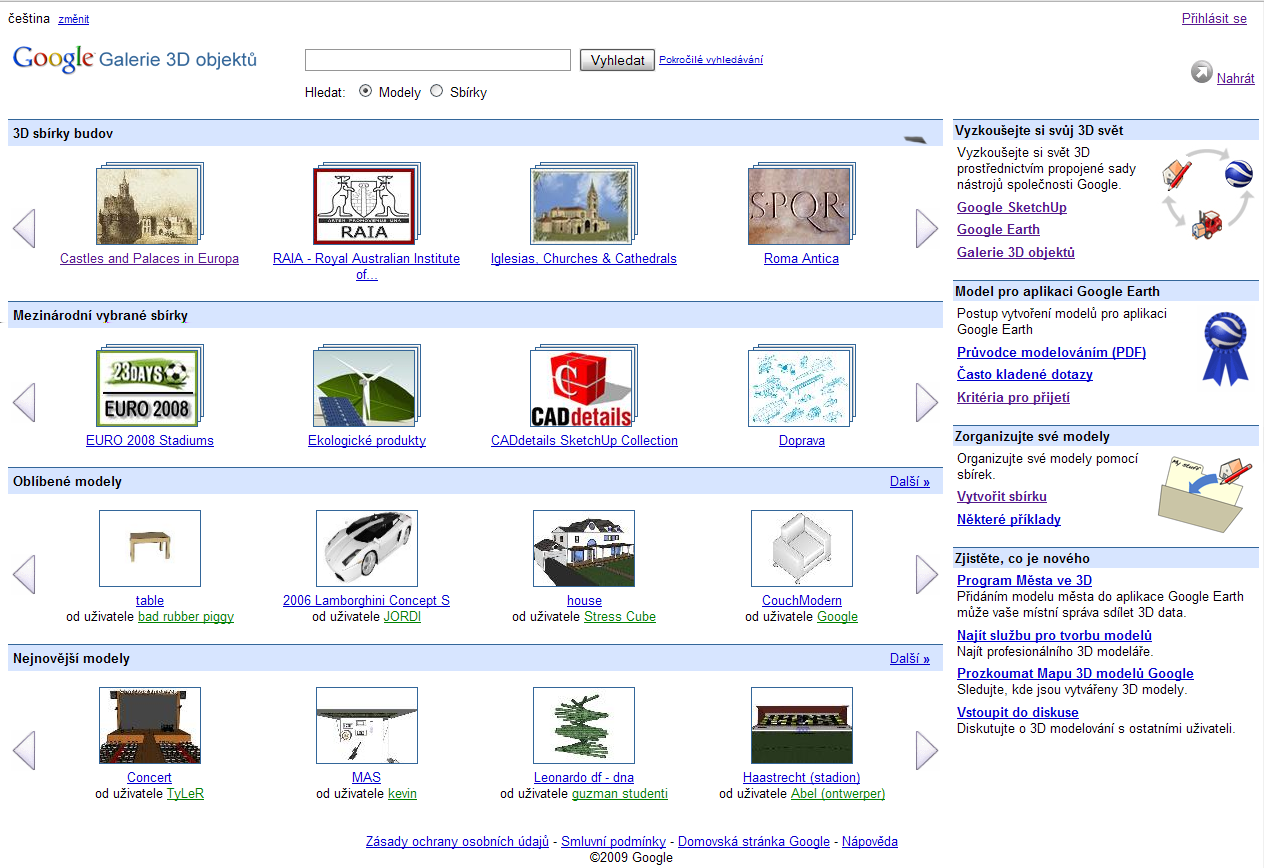Open the wind turbine Ekologické produkty thumbnail
Viewport: 1264px width, 868px height.
(x=366, y=386)
